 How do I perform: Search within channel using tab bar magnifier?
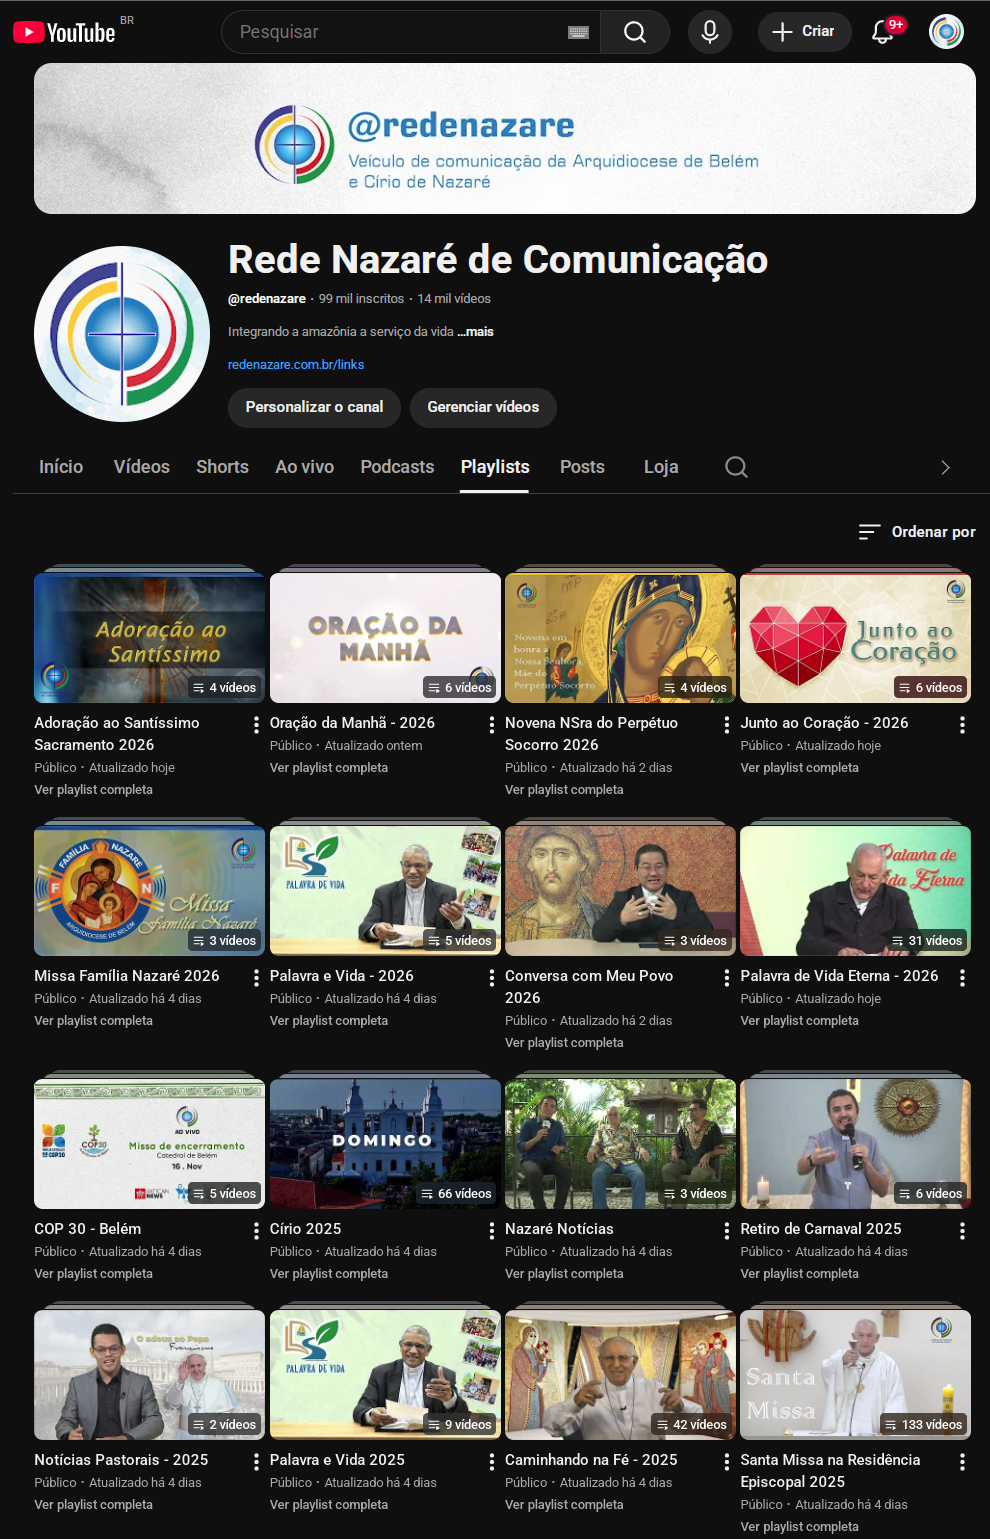tap(736, 467)
